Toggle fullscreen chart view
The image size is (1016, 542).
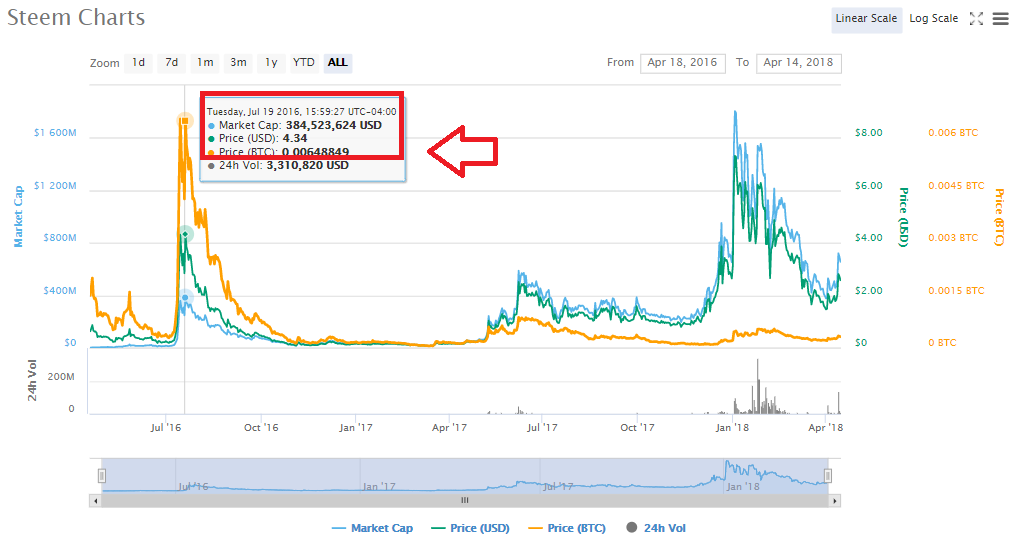point(976,19)
